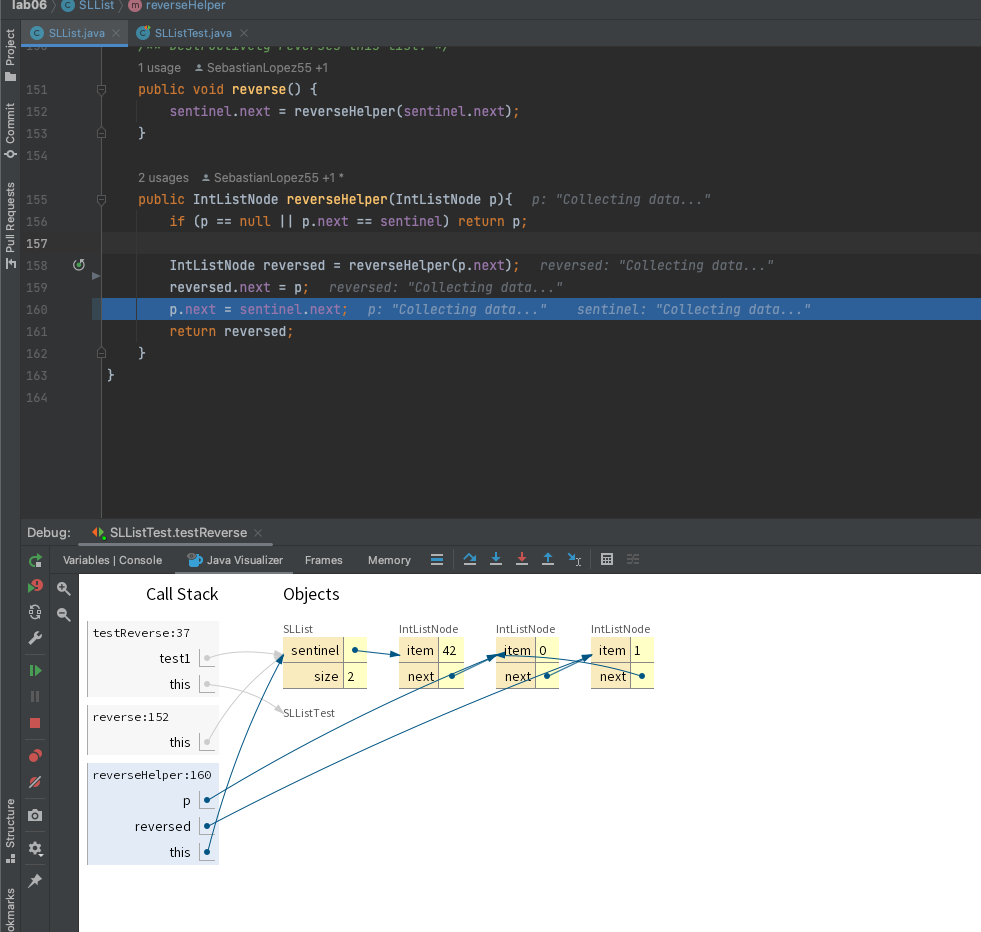
Task: Click the Rerun debug session icon
Action: tap(36, 561)
